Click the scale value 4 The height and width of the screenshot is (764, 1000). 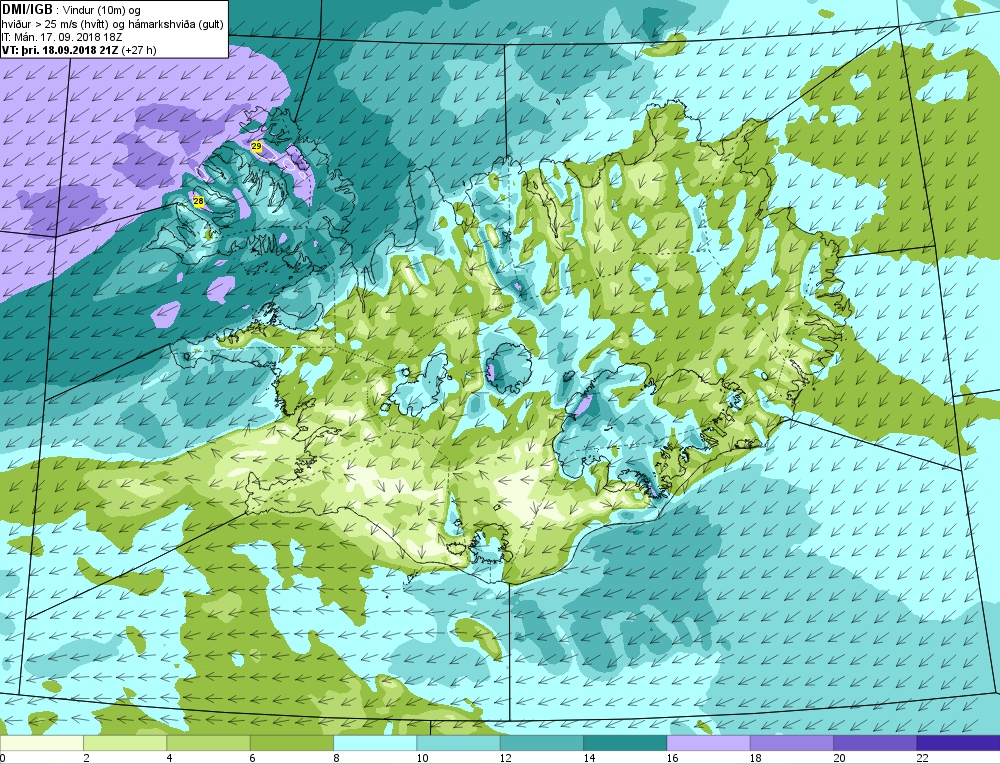[170, 758]
